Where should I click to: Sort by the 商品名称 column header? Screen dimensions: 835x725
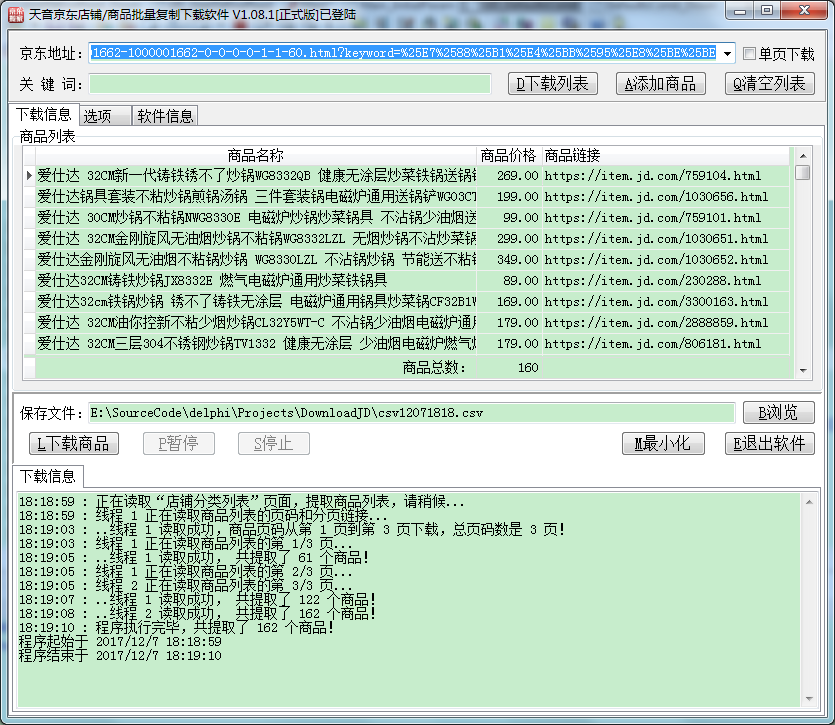click(256, 156)
